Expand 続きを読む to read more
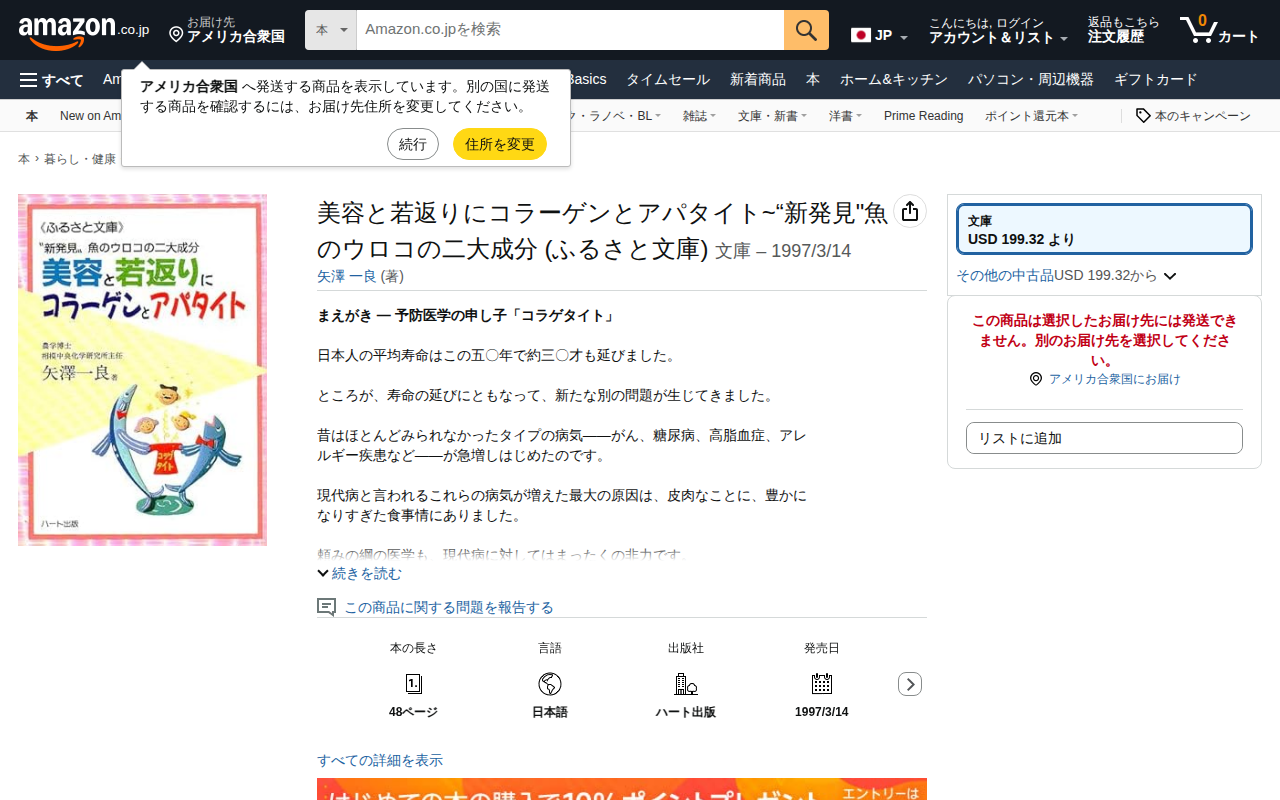The width and height of the screenshot is (1280, 800). (359, 573)
